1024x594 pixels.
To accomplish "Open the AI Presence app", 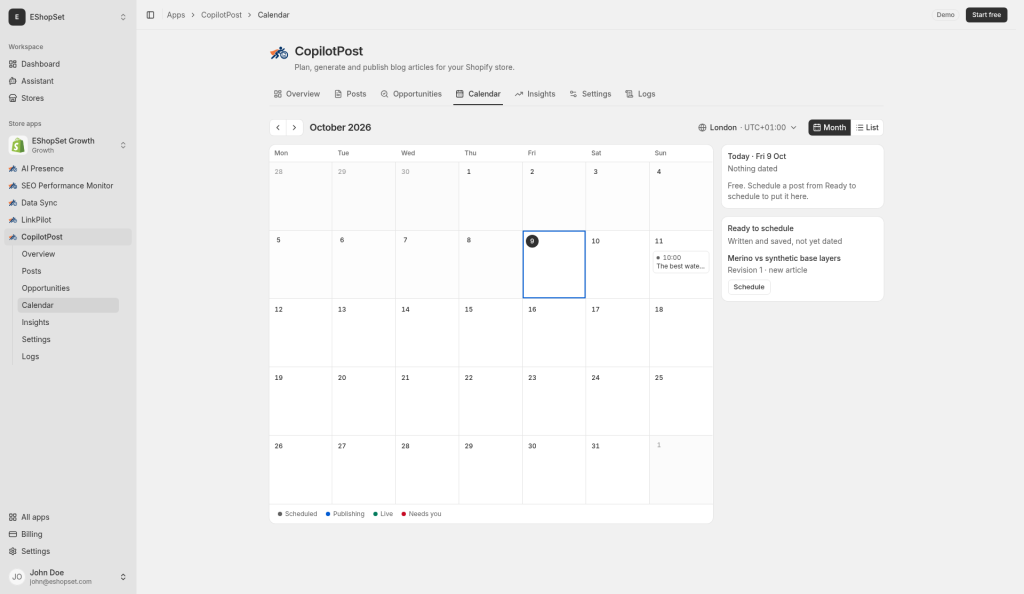I will click(68, 168).
